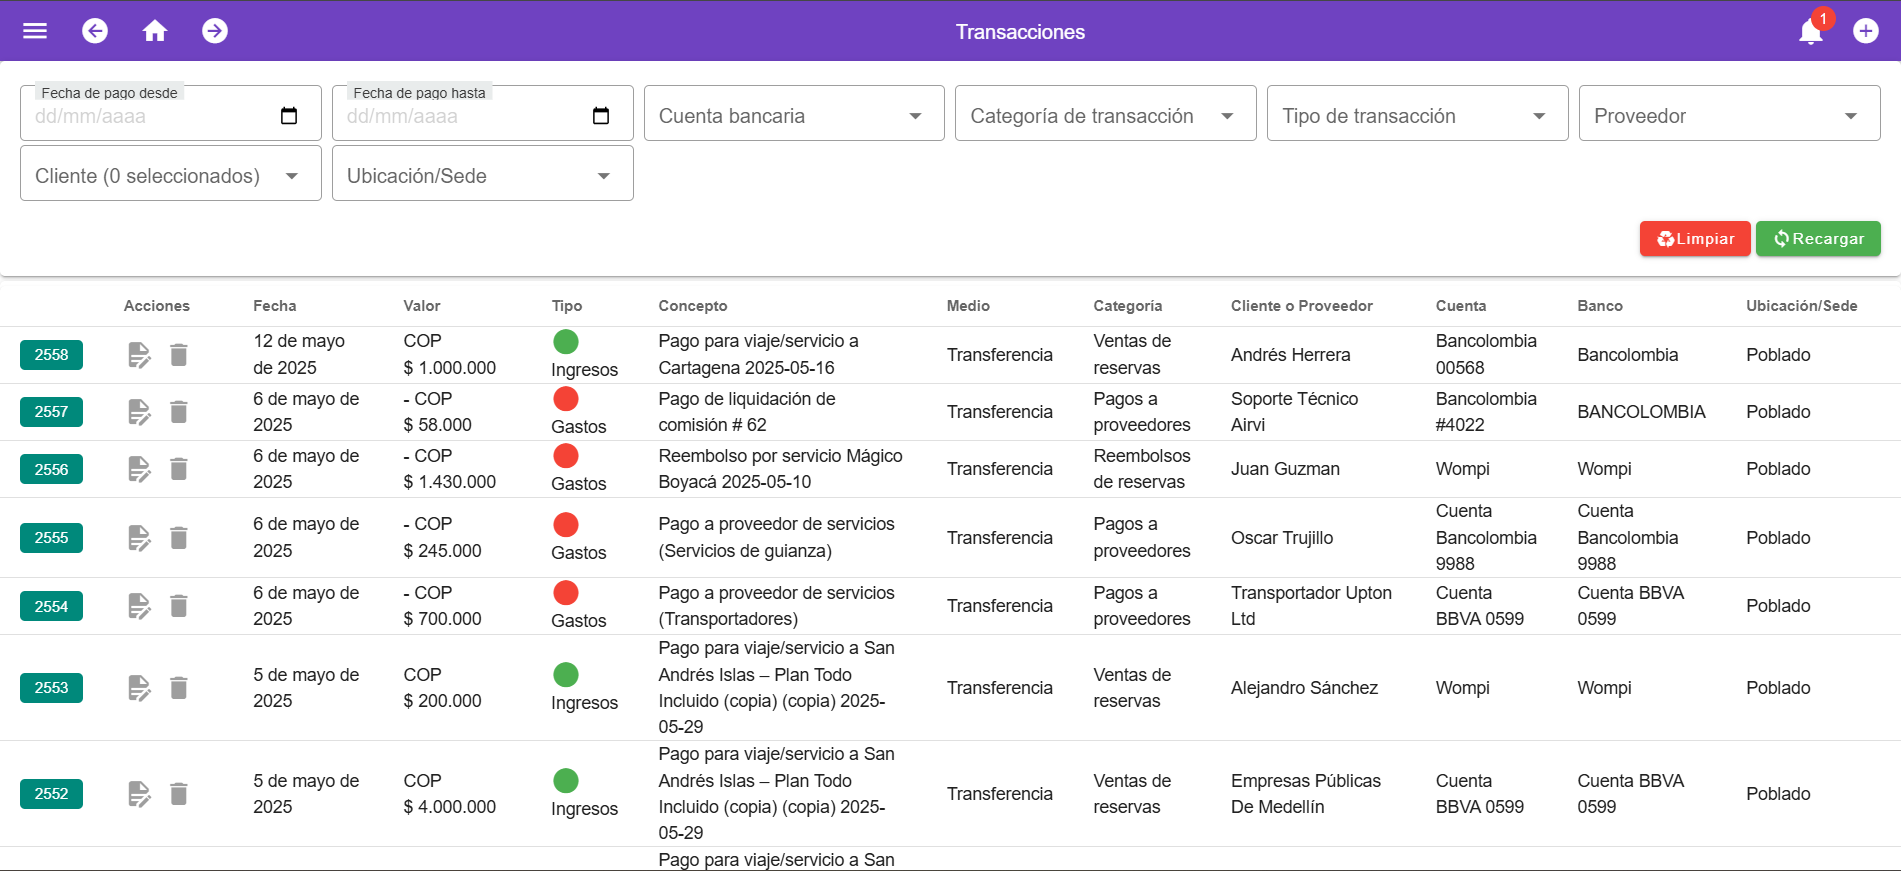
Task: Edit transaction 2558
Action: pyautogui.click(x=139, y=355)
